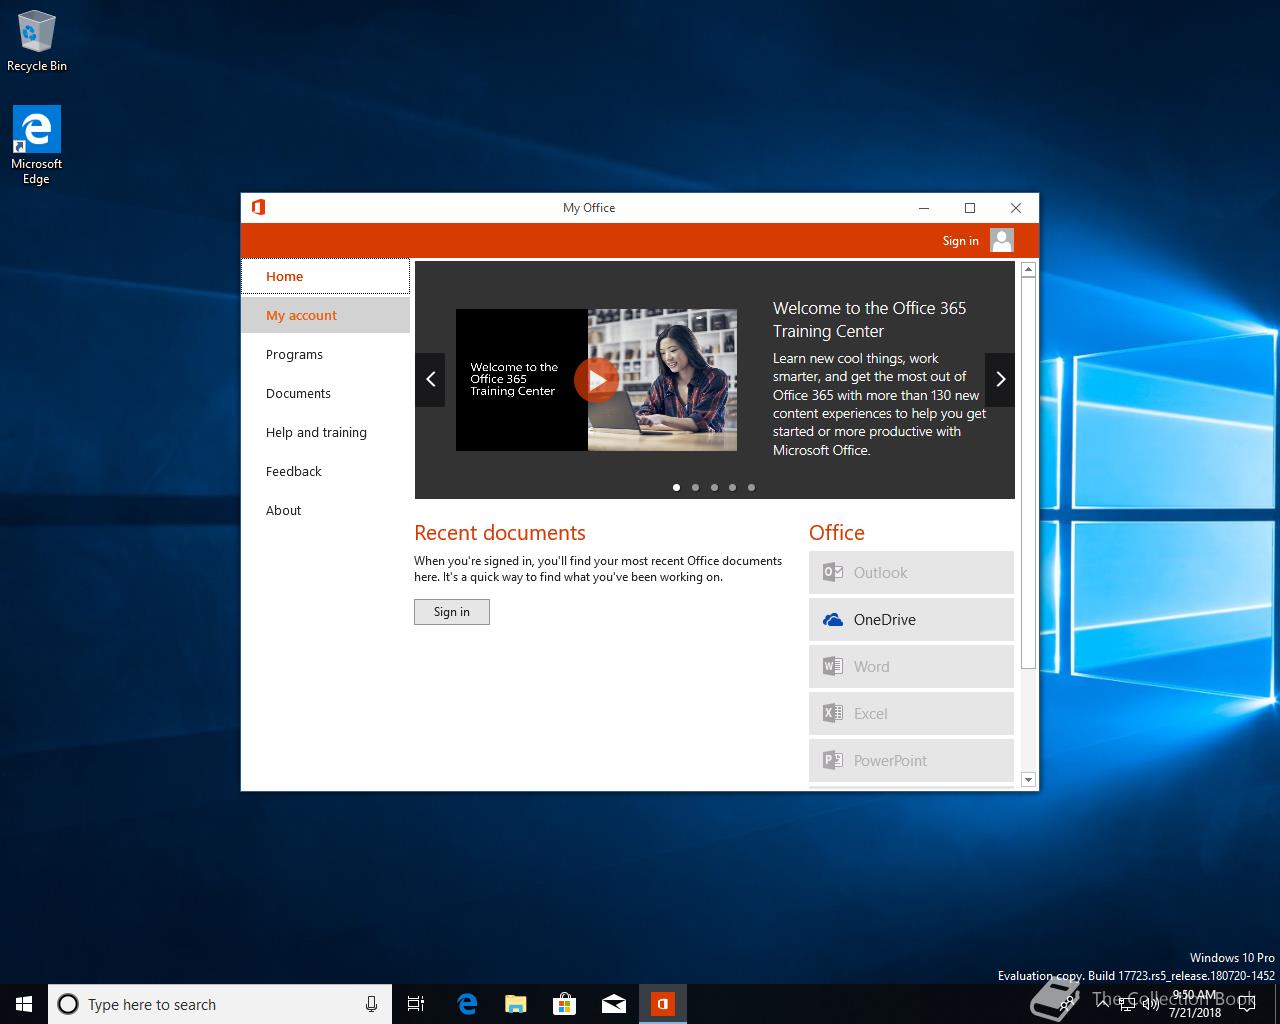Show the next carousel slide
Screen dimensions: 1280x1024
pos(1000,380)
